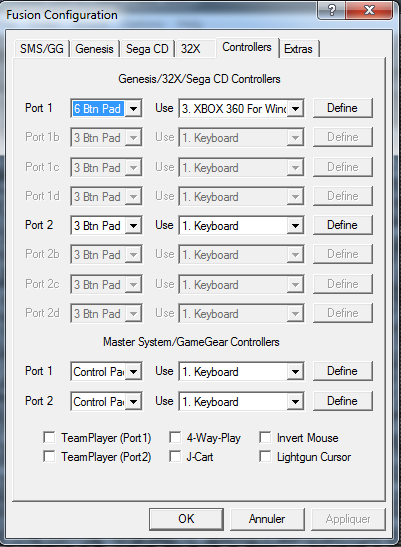Enable the TeamPlayer (Port2) checkbox
Image resolution: width=401 pixels, height=547 pixels.
49,456
